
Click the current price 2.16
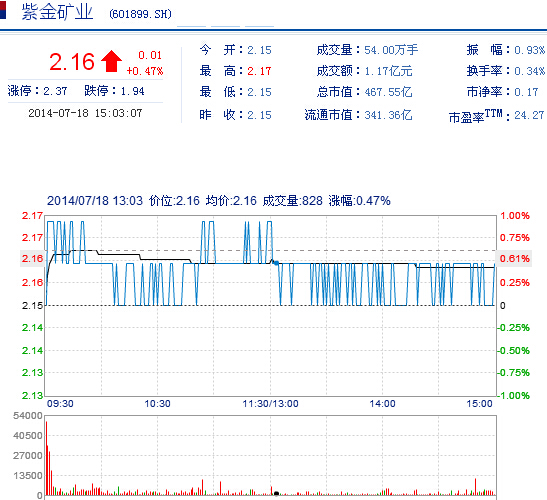[x=72, y=62]
